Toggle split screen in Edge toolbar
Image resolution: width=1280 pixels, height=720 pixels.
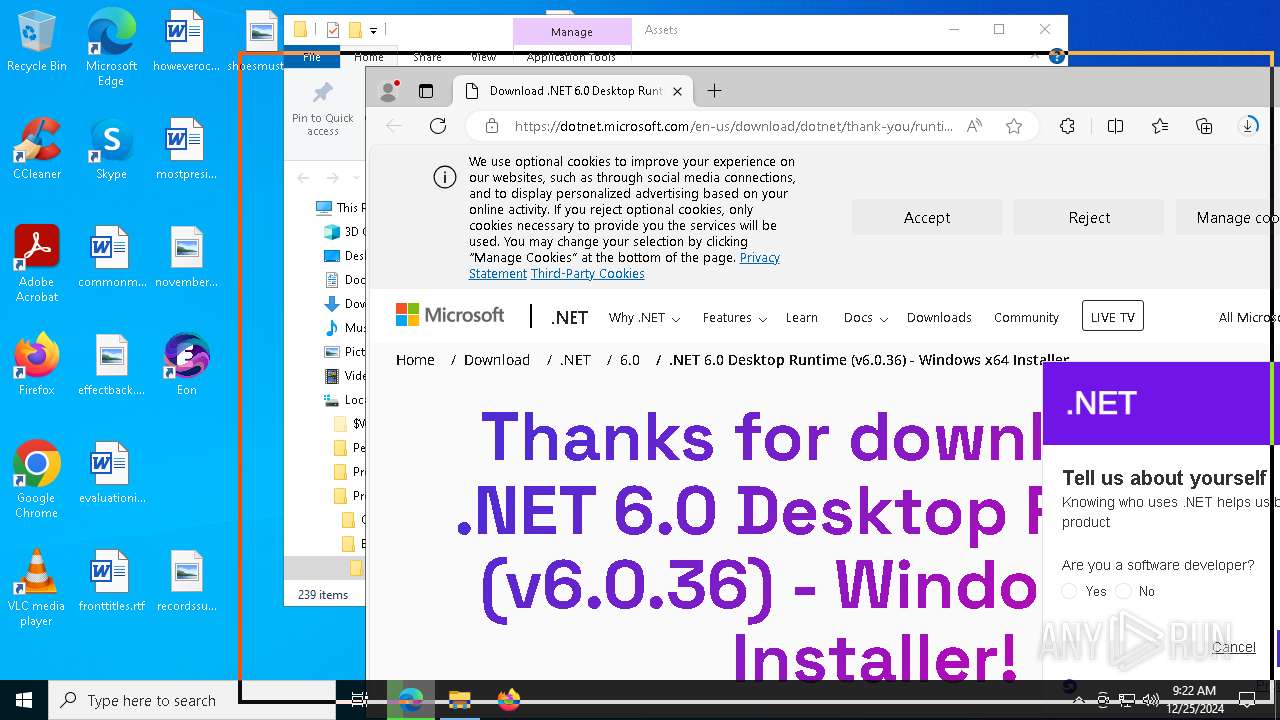(1116, 126)
